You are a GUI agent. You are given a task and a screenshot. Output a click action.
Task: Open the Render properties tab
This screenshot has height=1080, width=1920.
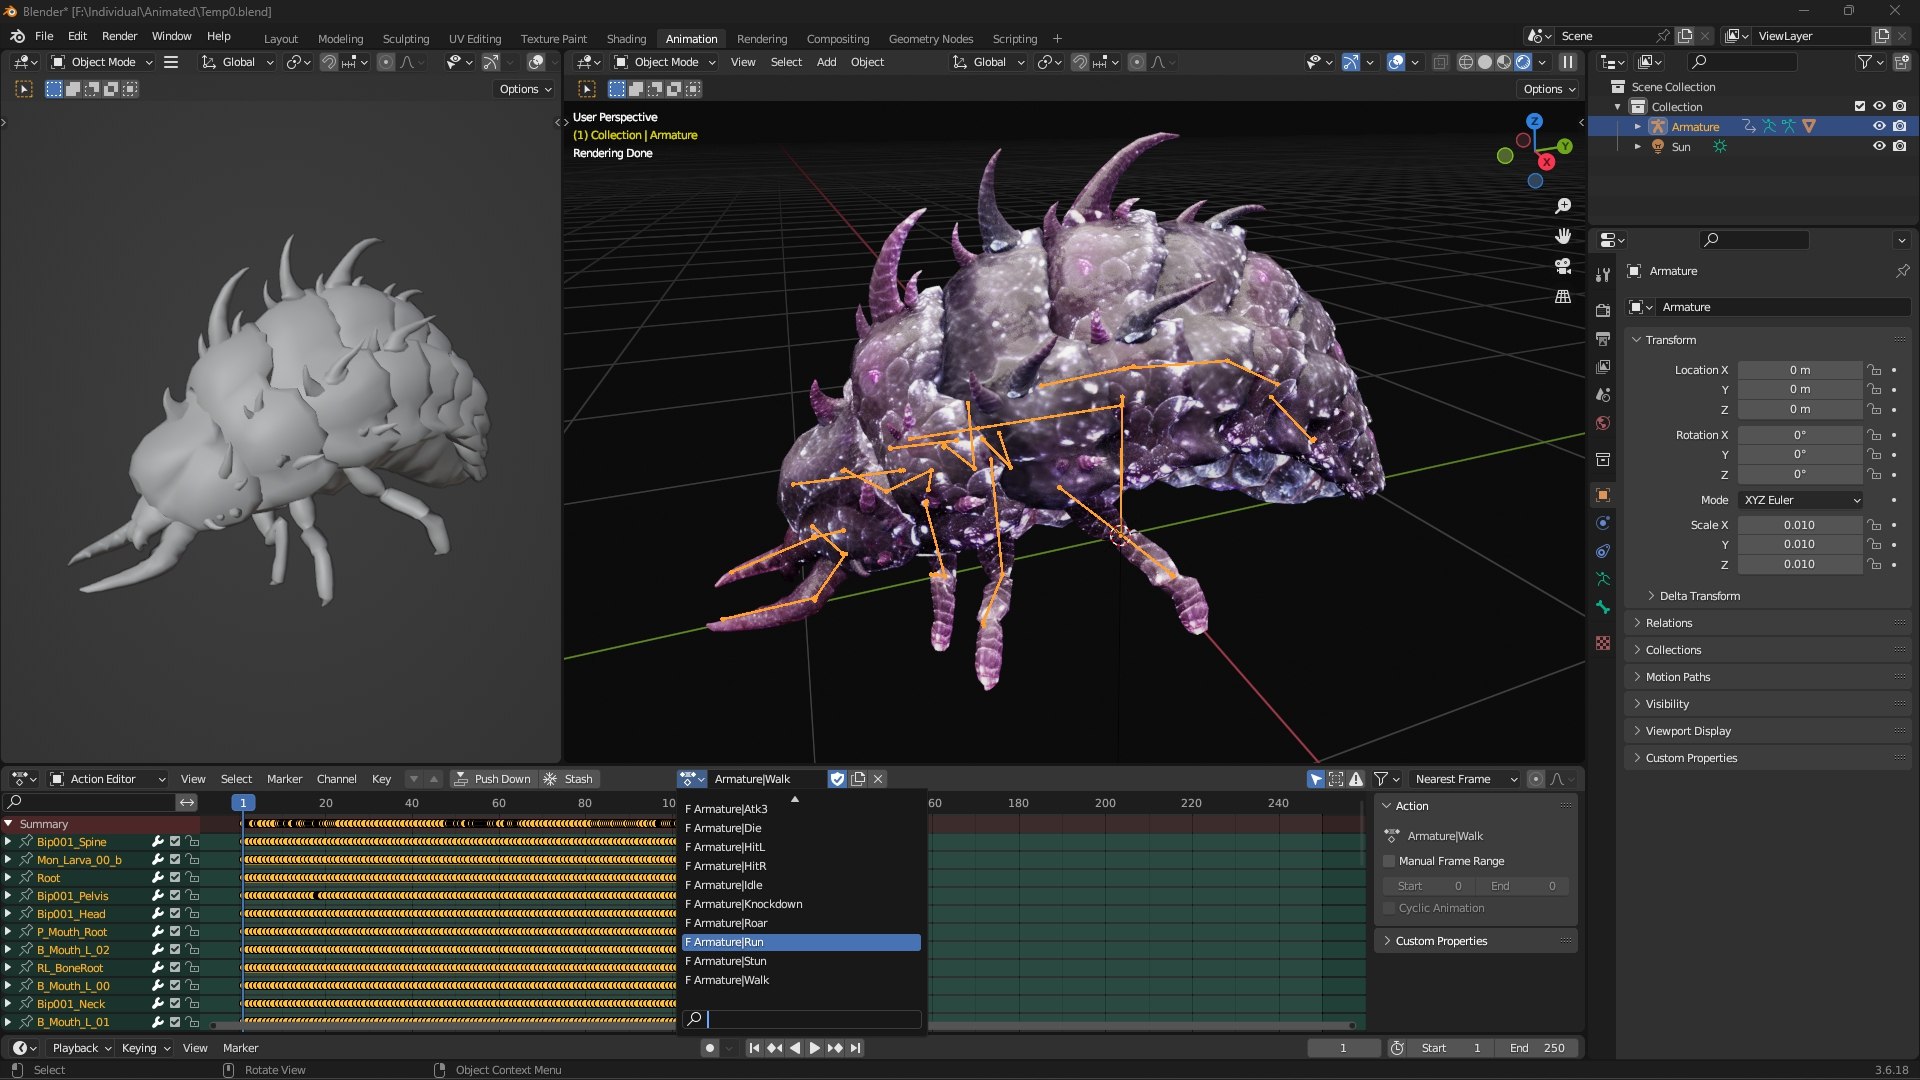(1603, 310)
